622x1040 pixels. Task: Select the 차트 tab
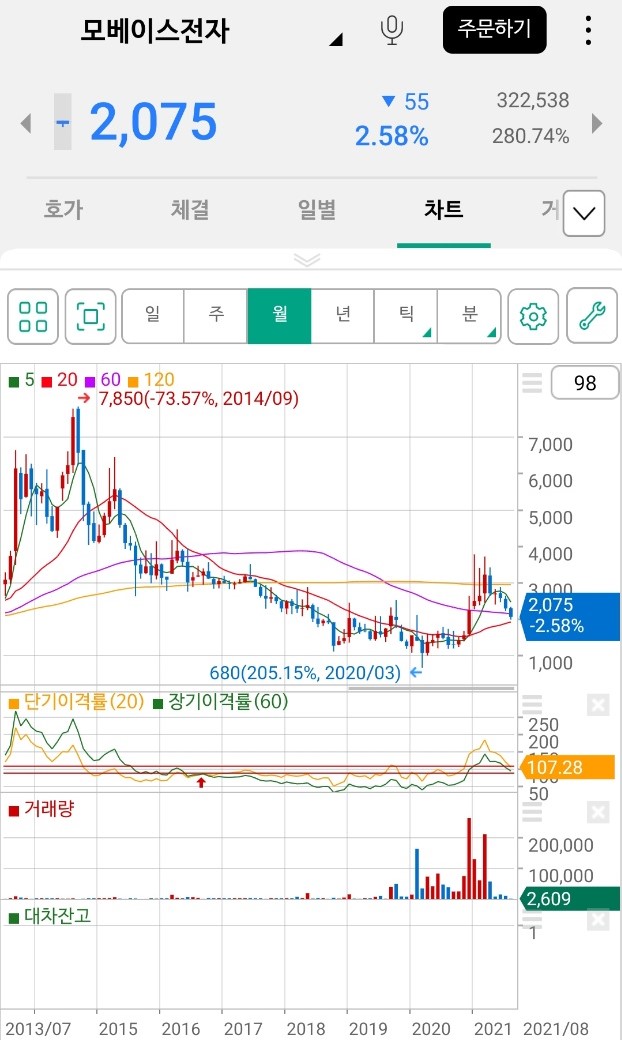(444, 210)
